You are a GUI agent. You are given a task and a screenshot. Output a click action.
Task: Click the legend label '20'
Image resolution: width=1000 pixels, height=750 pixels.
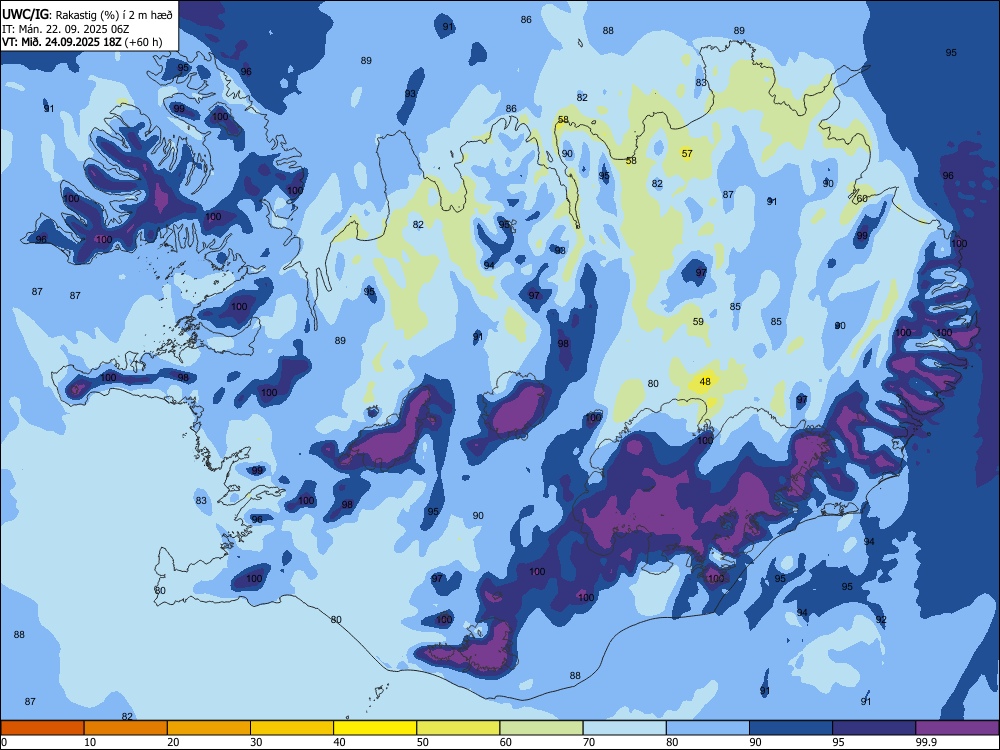click(173, 742)
